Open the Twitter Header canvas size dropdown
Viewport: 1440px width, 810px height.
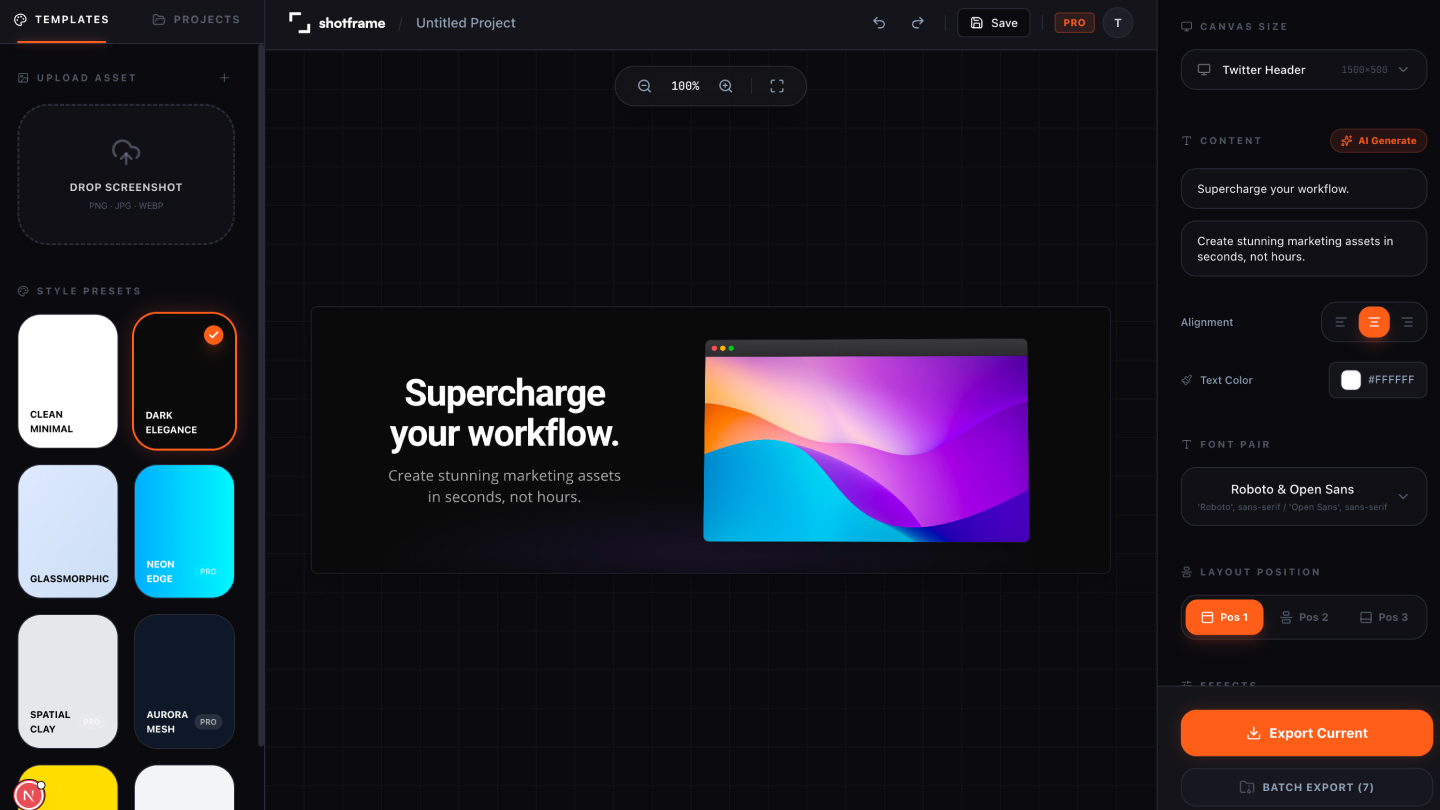(x=1303, y=70)
